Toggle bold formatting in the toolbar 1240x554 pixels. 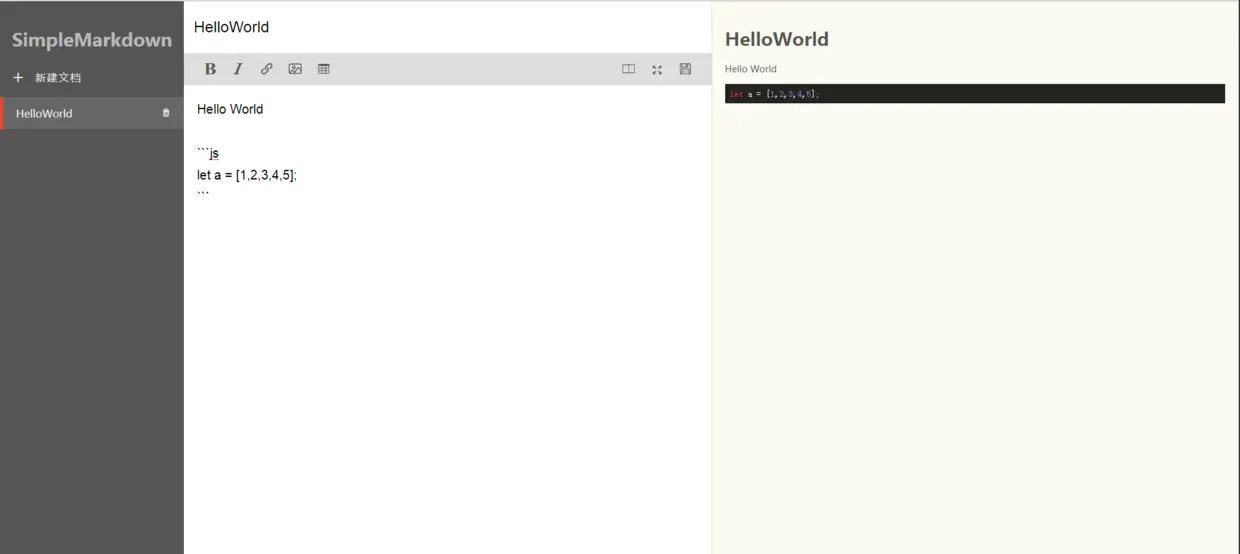tap(210, 69)
